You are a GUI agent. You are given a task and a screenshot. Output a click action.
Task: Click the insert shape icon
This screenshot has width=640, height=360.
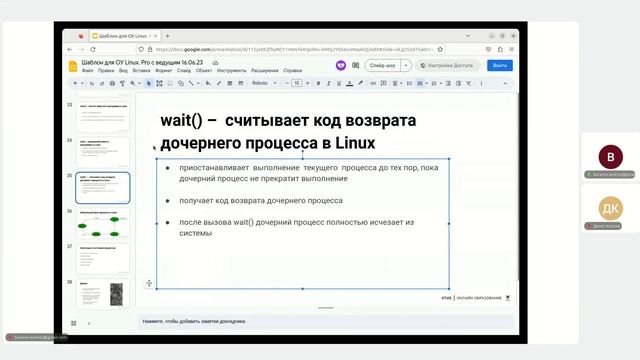(180, 83)
